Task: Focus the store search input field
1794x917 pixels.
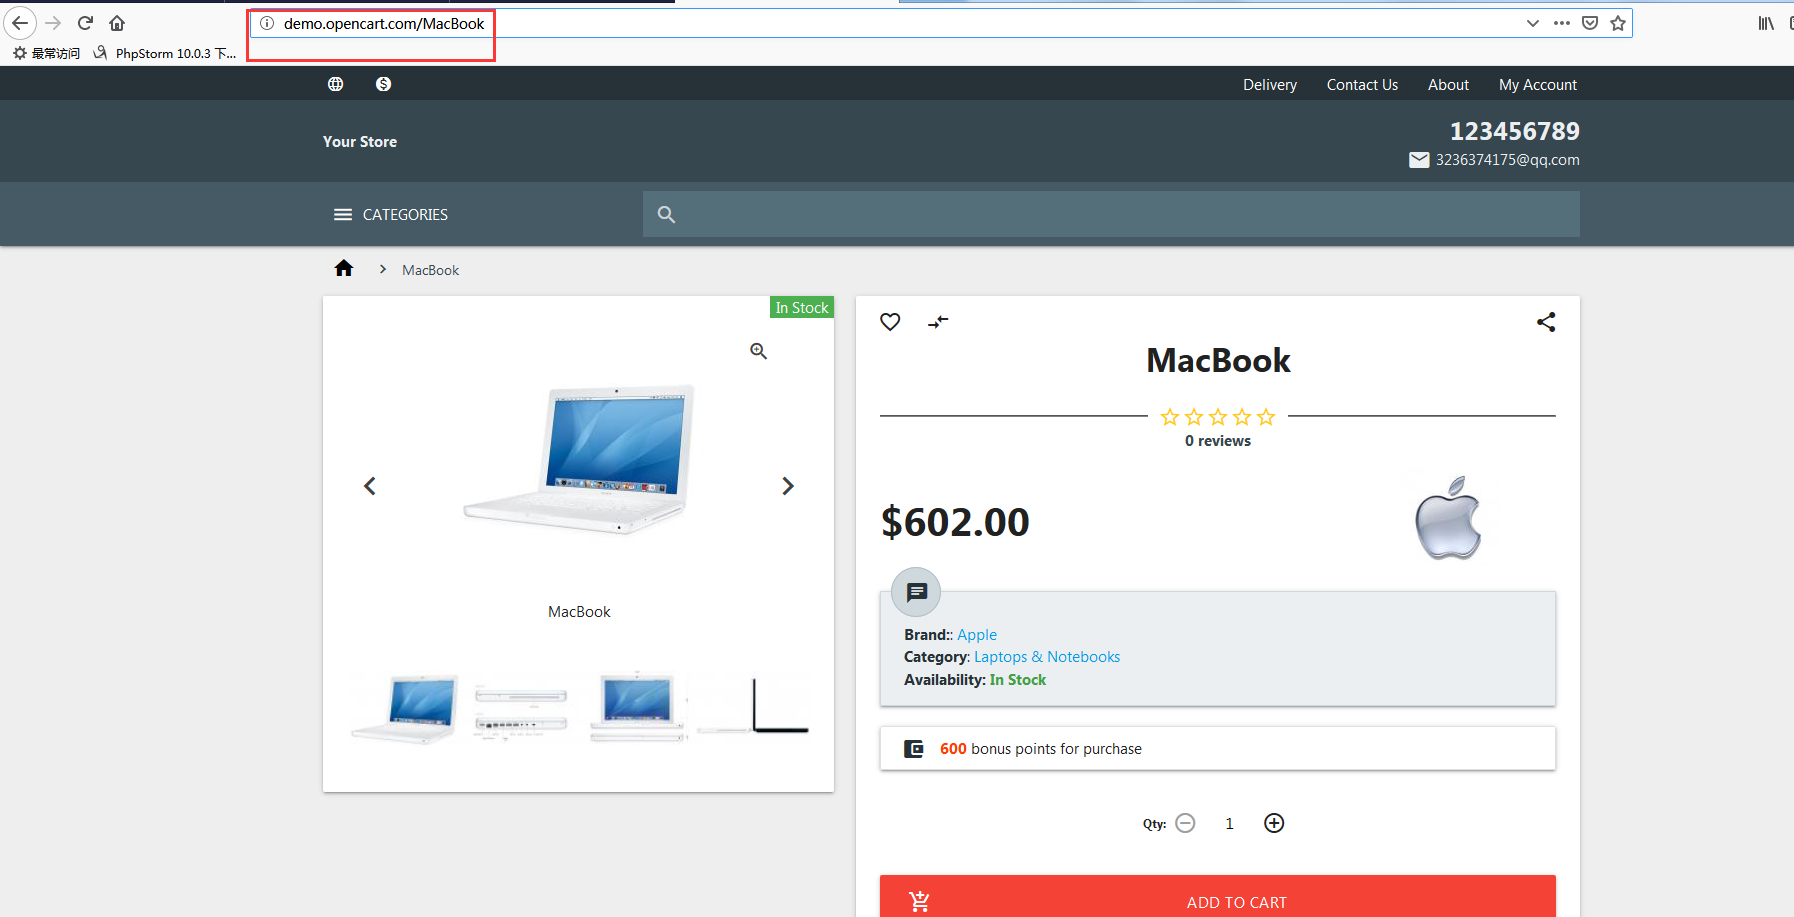Action: (x=1111, y=214)
